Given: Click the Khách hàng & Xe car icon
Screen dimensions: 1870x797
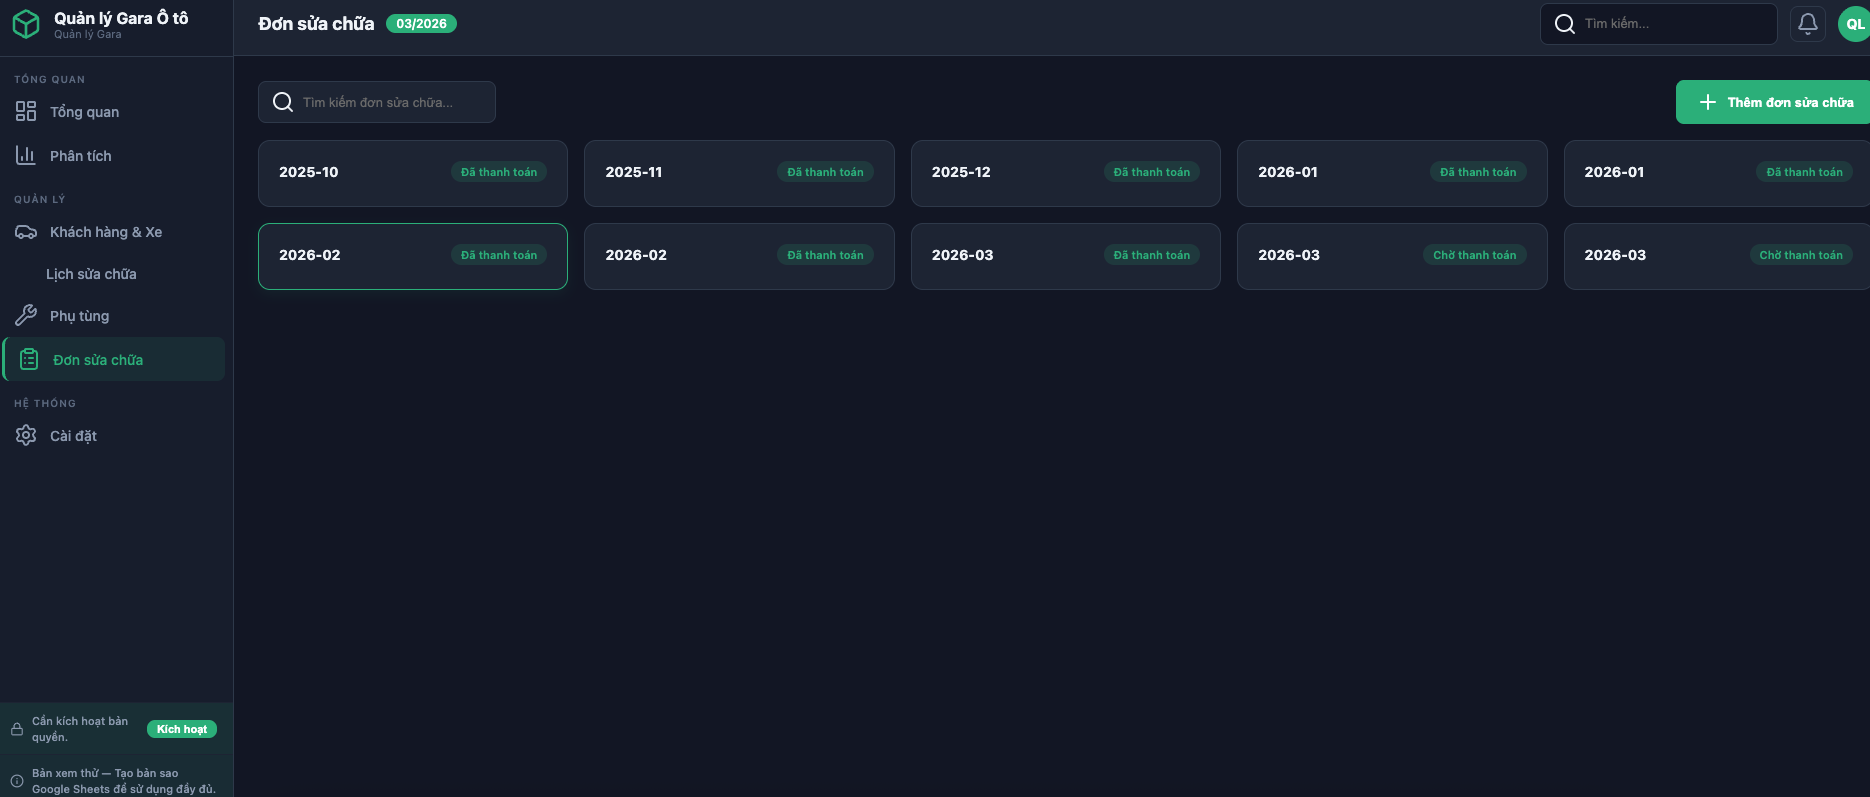Looking at the screenshot, I should 26,232.
